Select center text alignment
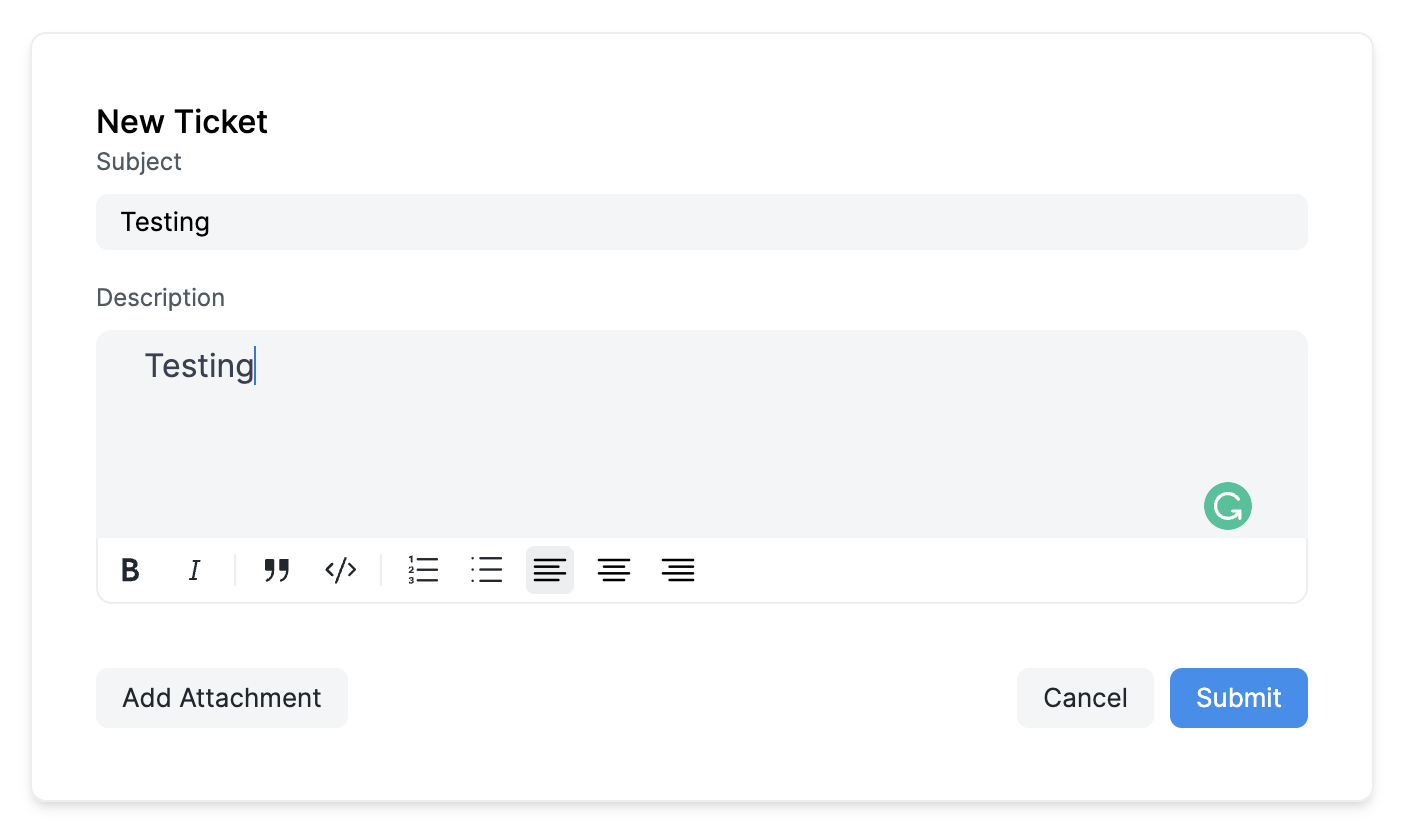 [x=613, y=570]
